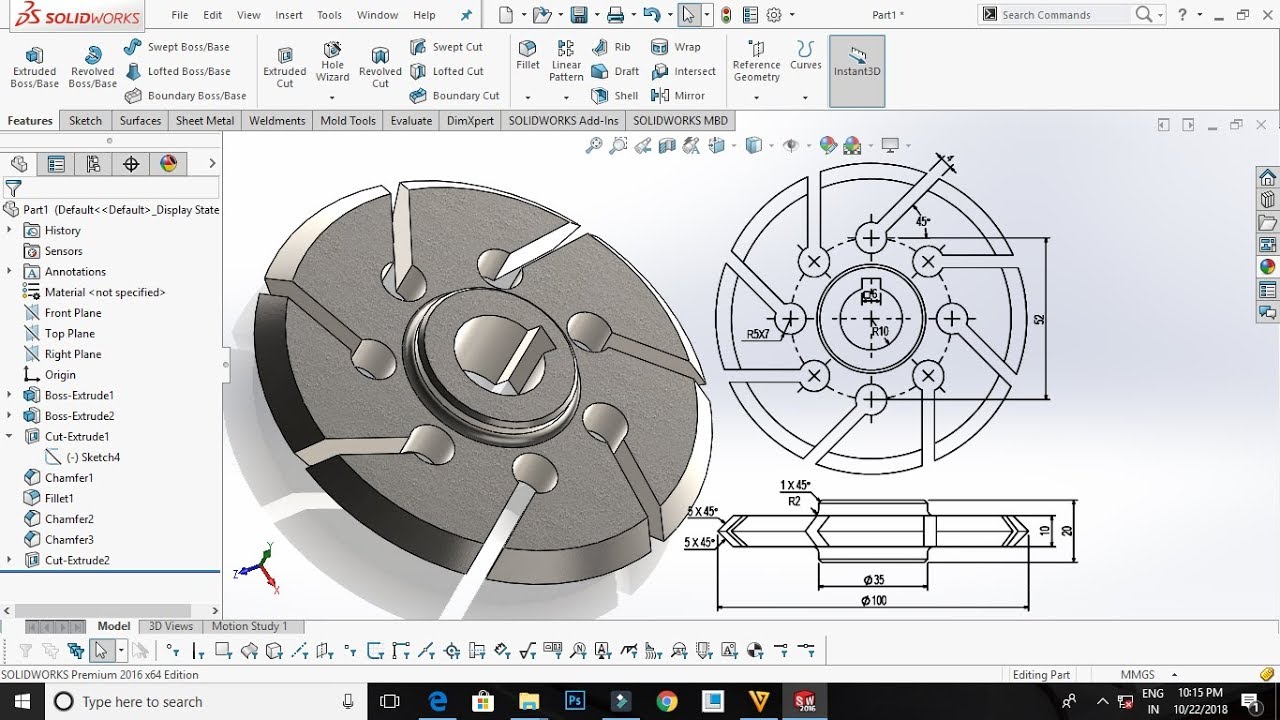Image resolution: width=1280 pixels, height=720 pixels.
Task: Select the Front Plane in tree
Action: 62,313
